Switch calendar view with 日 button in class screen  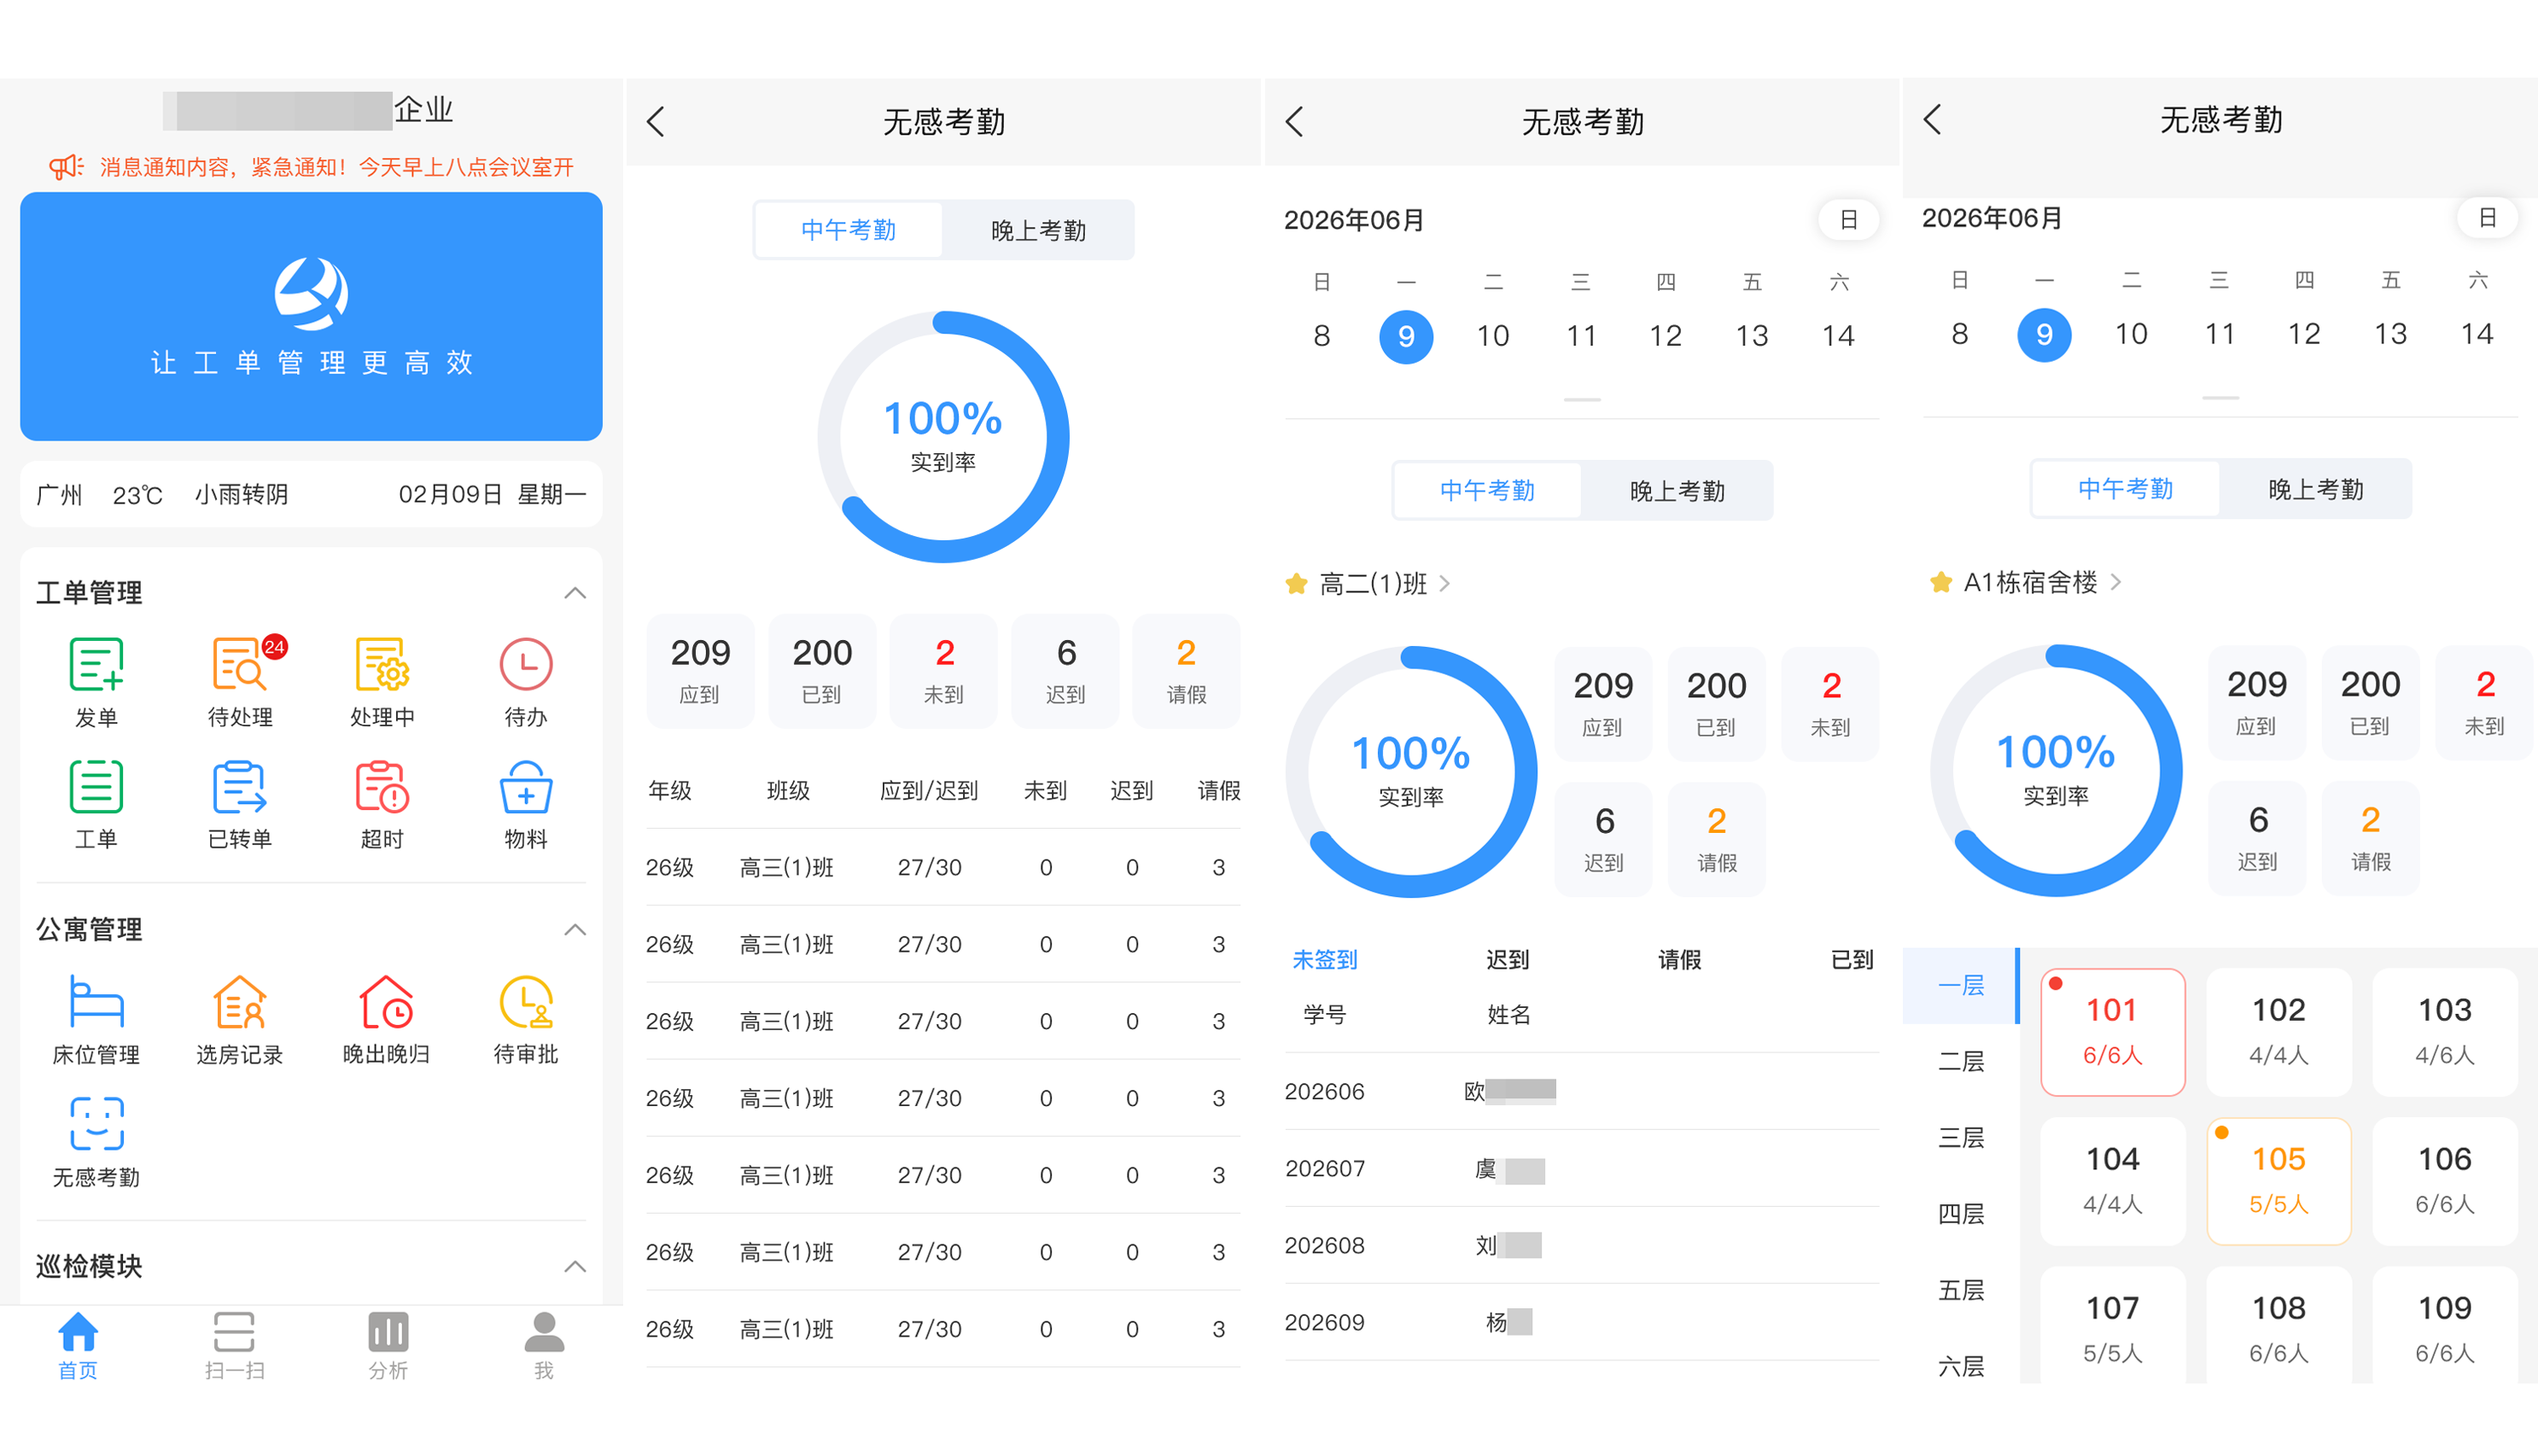click(x=1848, y=220)
